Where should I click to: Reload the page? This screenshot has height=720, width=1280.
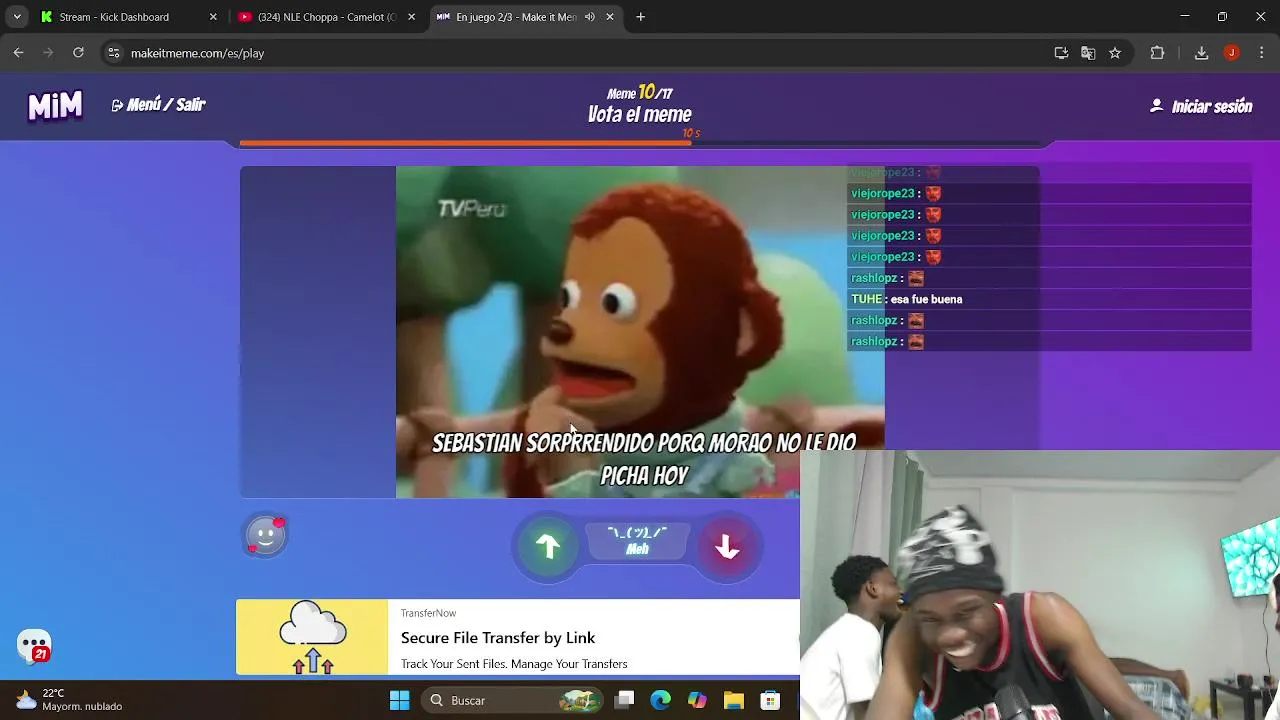[x=78, y=53]
